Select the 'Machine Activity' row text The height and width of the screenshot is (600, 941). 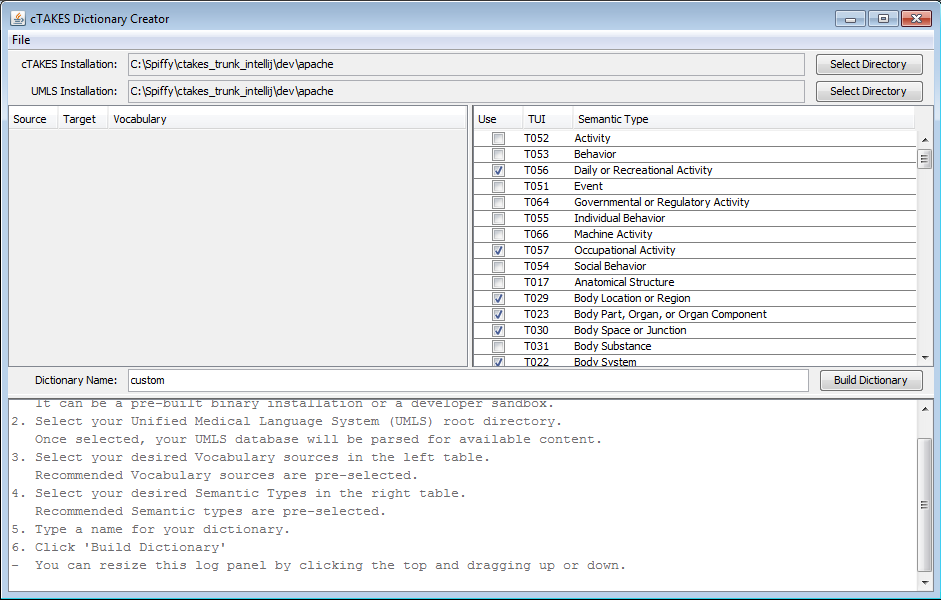coord(613,235)
